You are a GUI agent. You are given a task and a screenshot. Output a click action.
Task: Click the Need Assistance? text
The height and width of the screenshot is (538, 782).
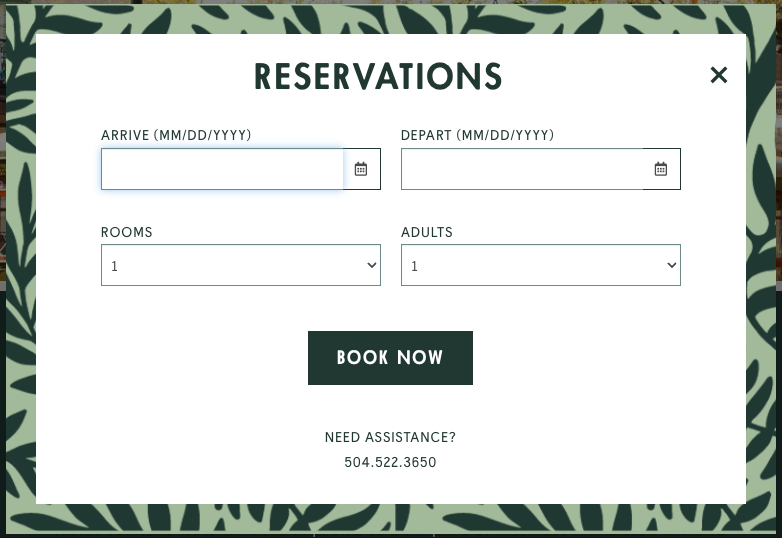tap(390, 437)
